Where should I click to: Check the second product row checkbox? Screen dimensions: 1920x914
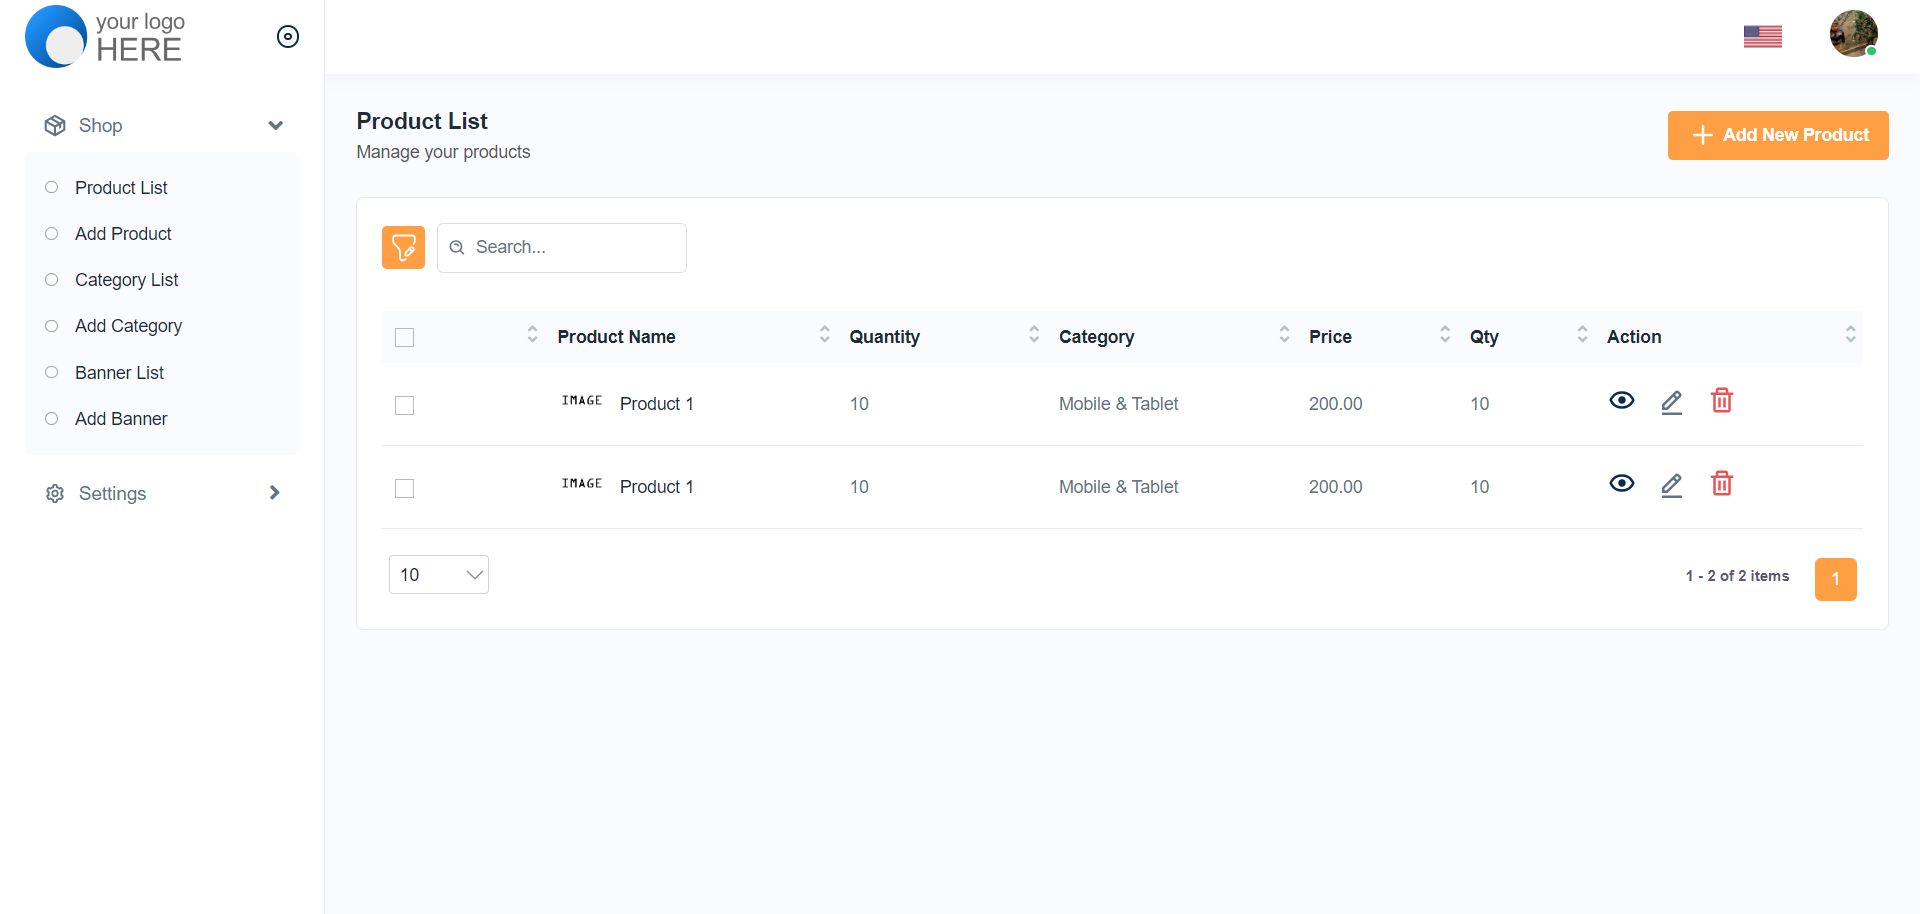[405, 488]
